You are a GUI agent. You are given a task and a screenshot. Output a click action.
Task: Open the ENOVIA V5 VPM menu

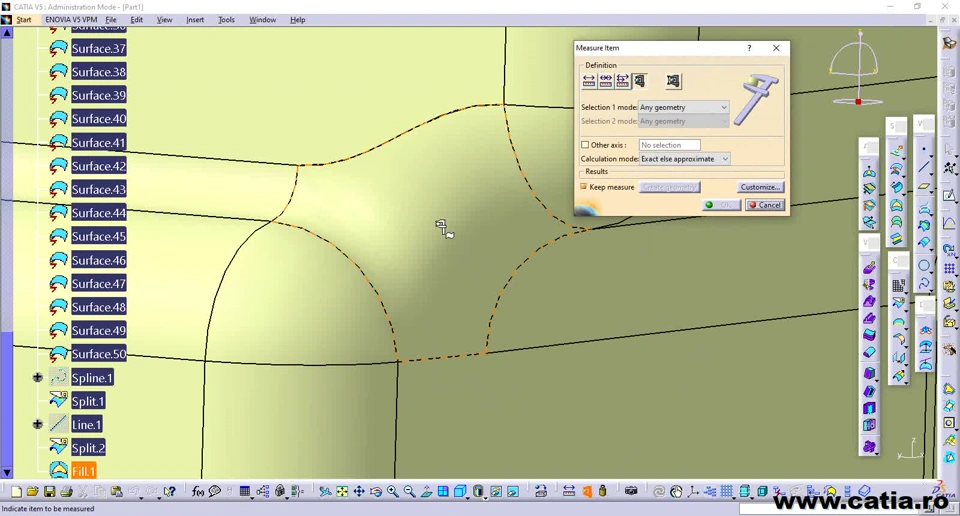pos(71,20)
